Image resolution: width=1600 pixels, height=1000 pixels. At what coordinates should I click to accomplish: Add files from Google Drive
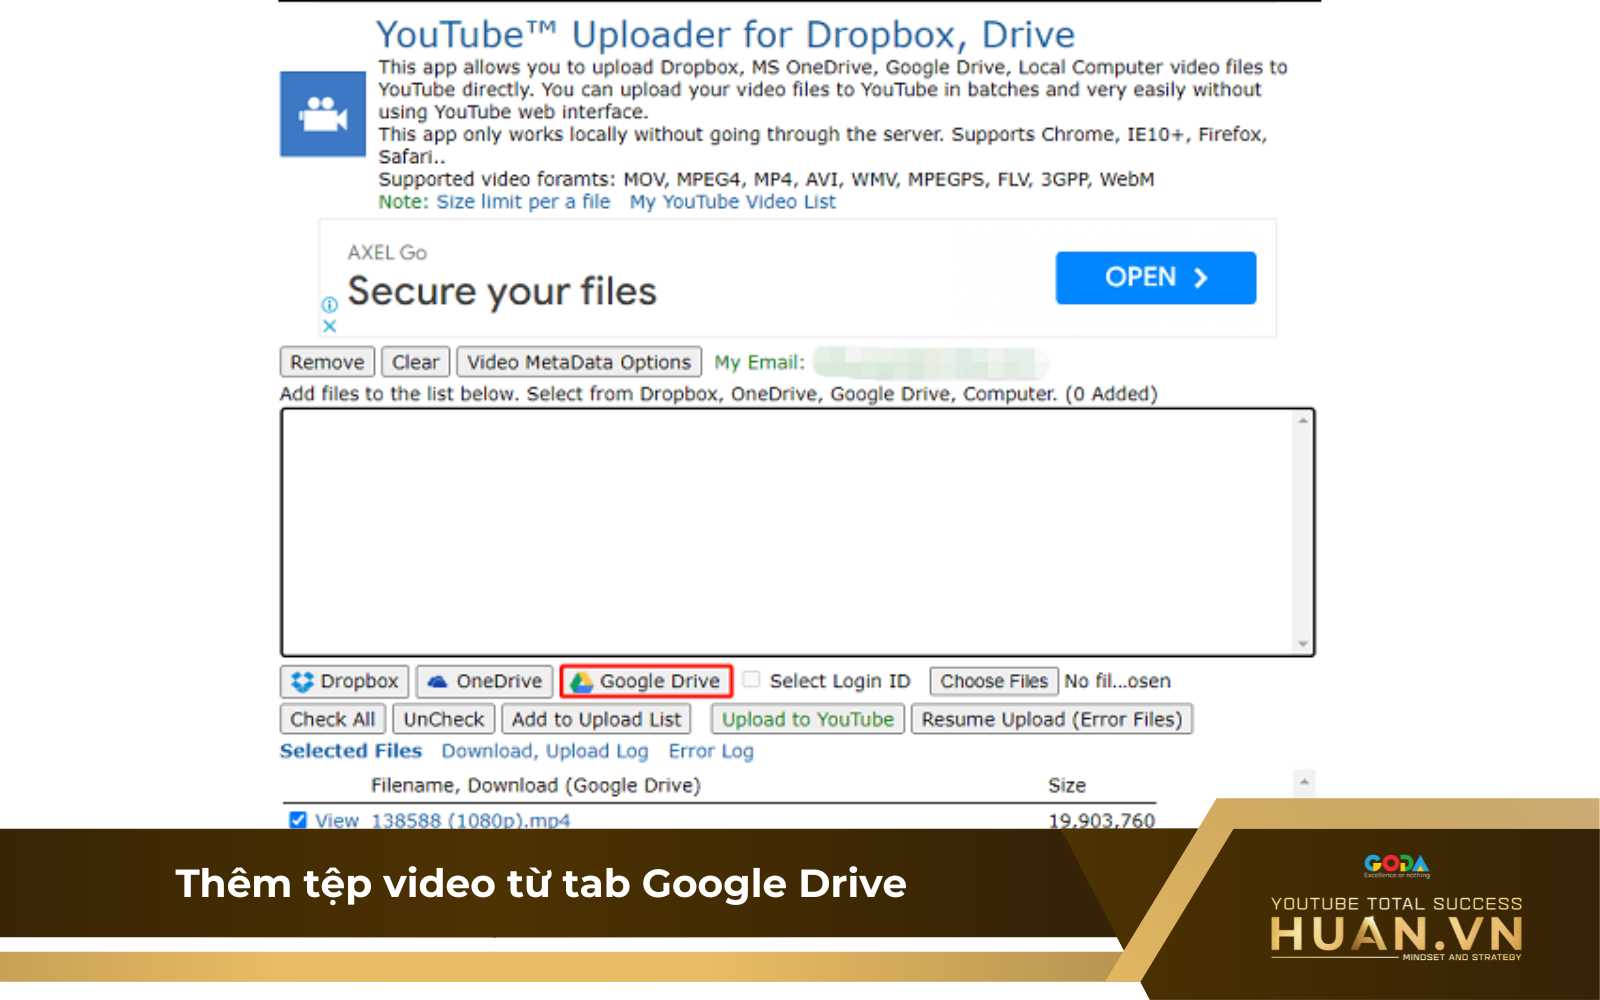646,681
